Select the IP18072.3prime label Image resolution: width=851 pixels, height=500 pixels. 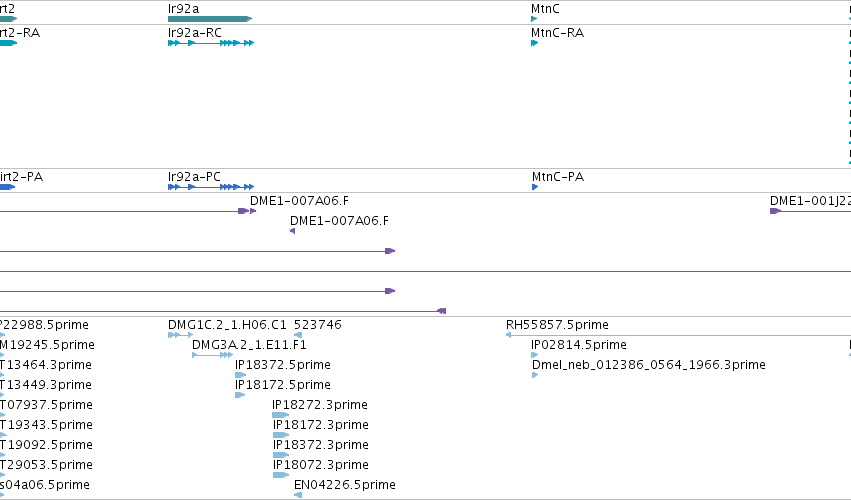coord(321,465)
